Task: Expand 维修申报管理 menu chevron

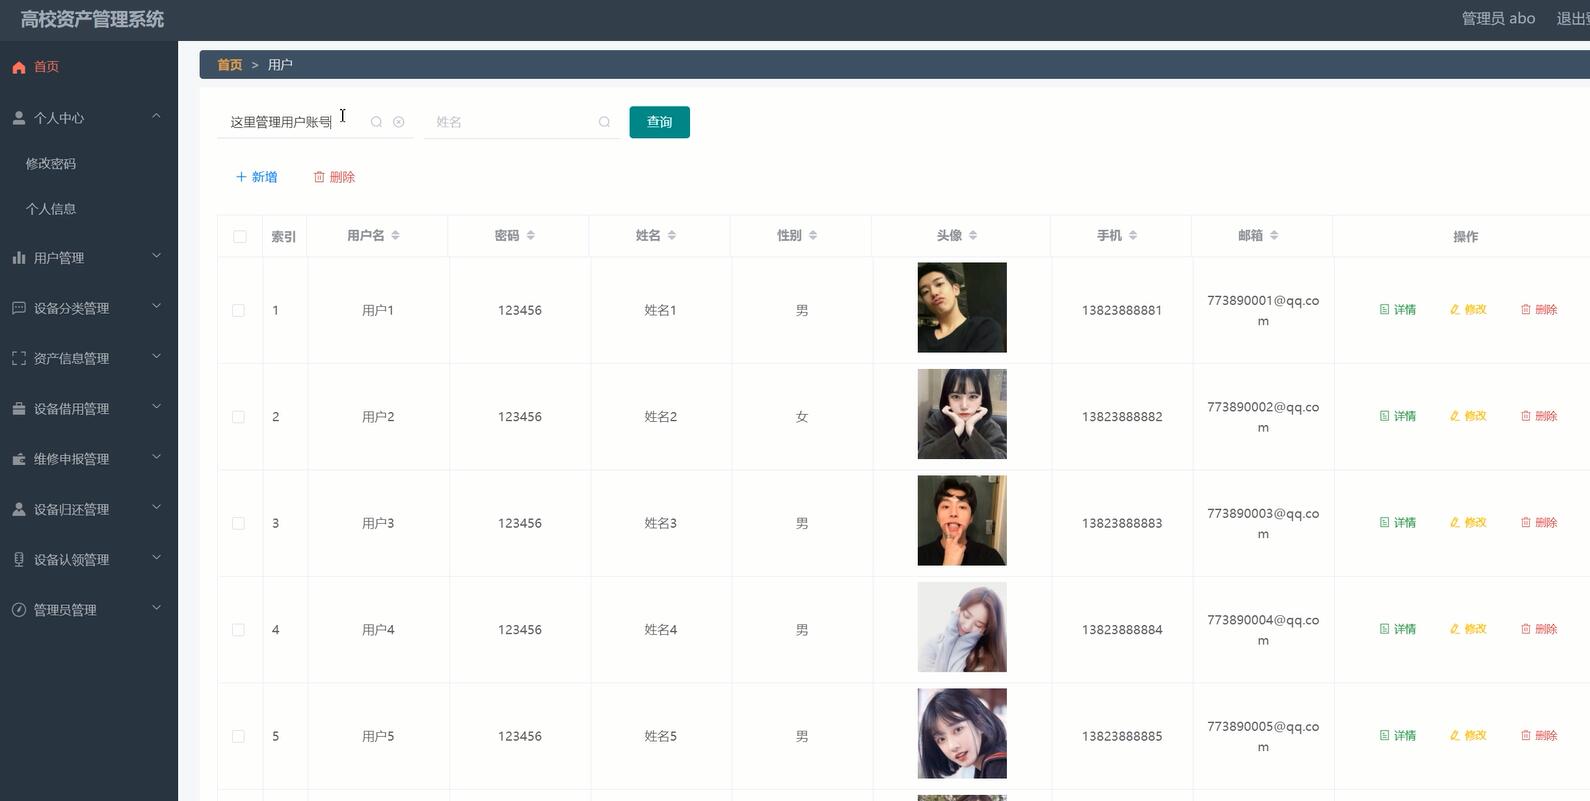Action: (156, 457)
